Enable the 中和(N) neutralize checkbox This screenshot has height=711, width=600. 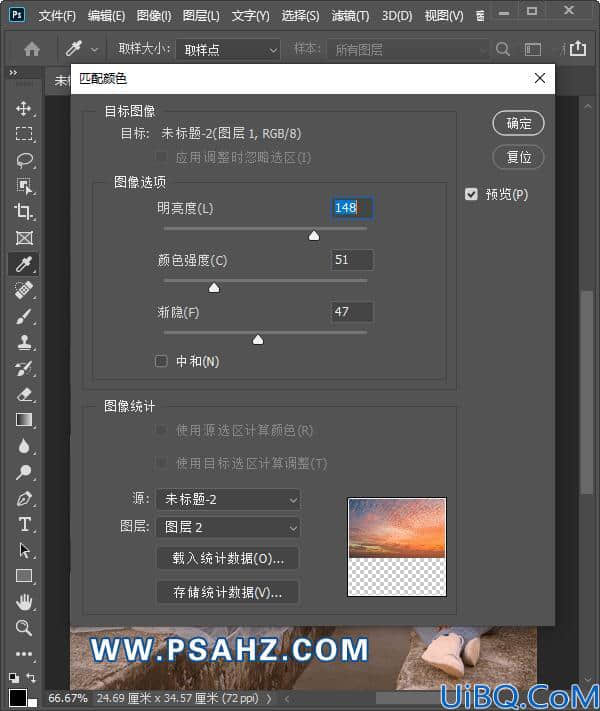pyautogui.click(x=161, y=361)
